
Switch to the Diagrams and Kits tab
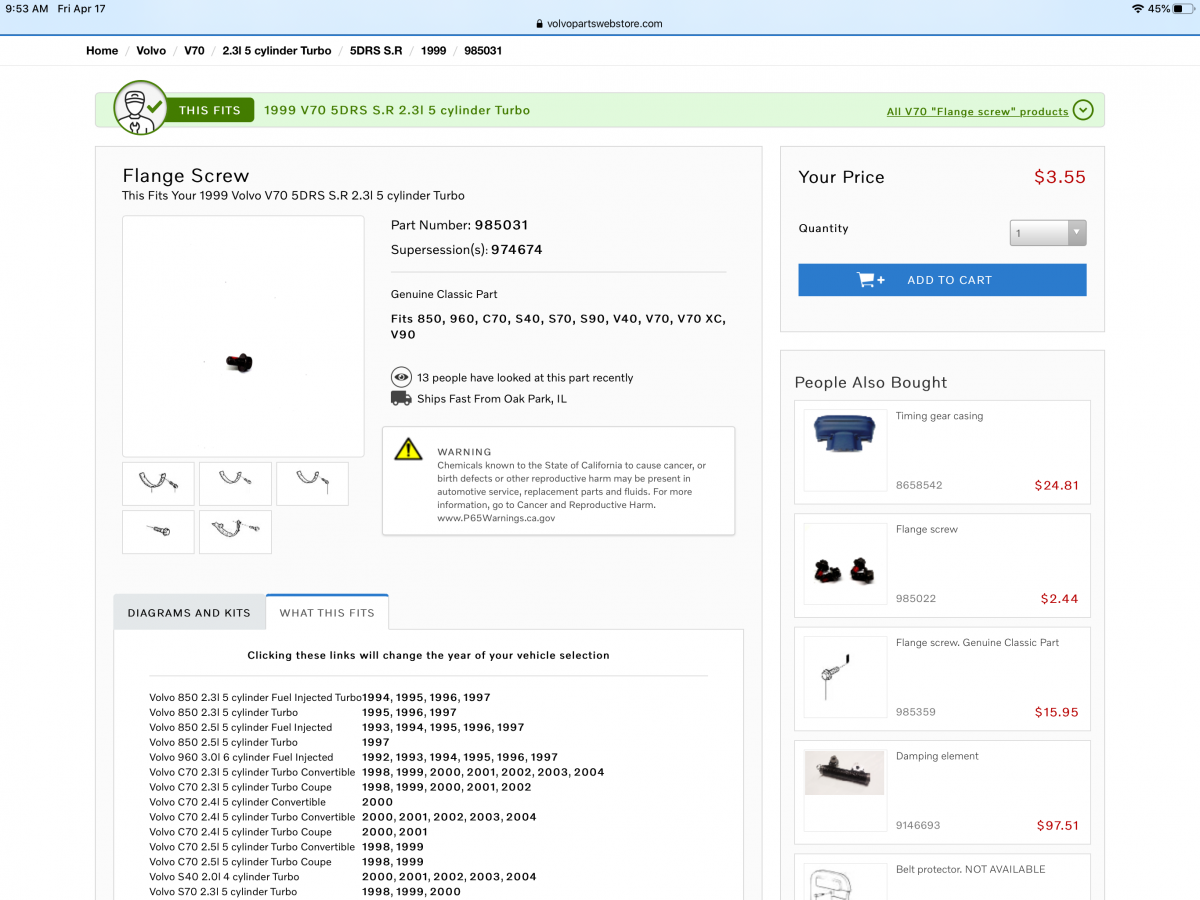(x=189, y=613)
